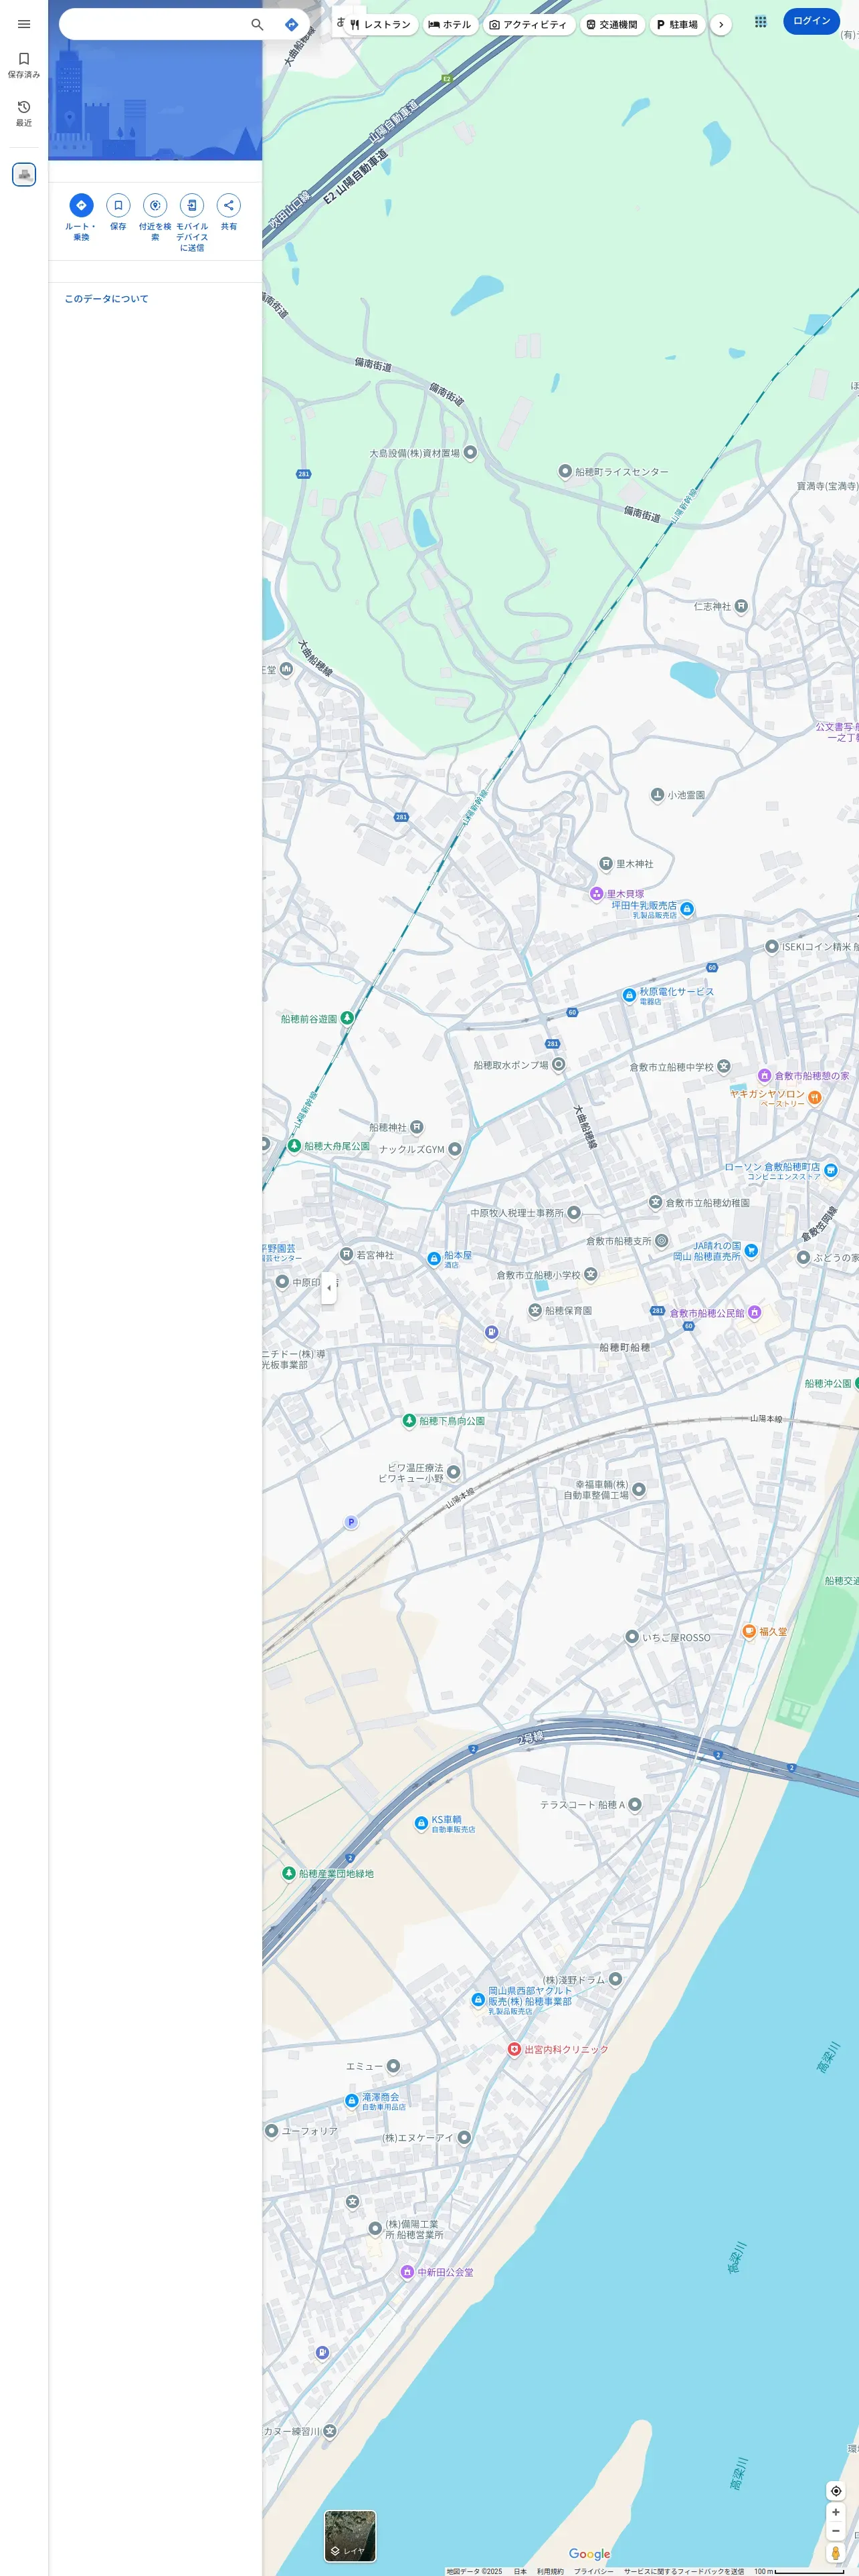Show more category chips arrow

pyautogui.click(x=721, y=24)
